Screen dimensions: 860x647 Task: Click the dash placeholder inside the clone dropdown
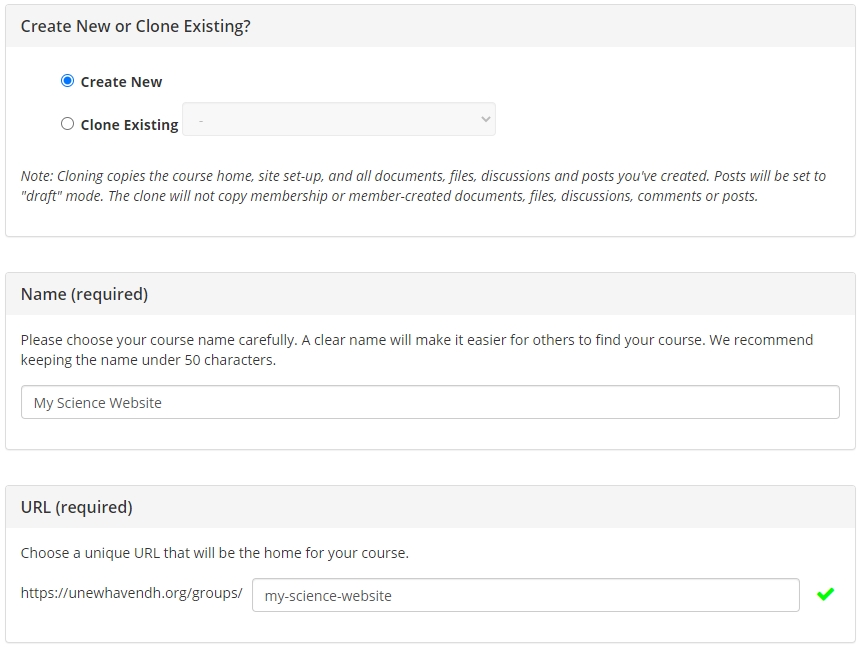(x=201, y=121)
